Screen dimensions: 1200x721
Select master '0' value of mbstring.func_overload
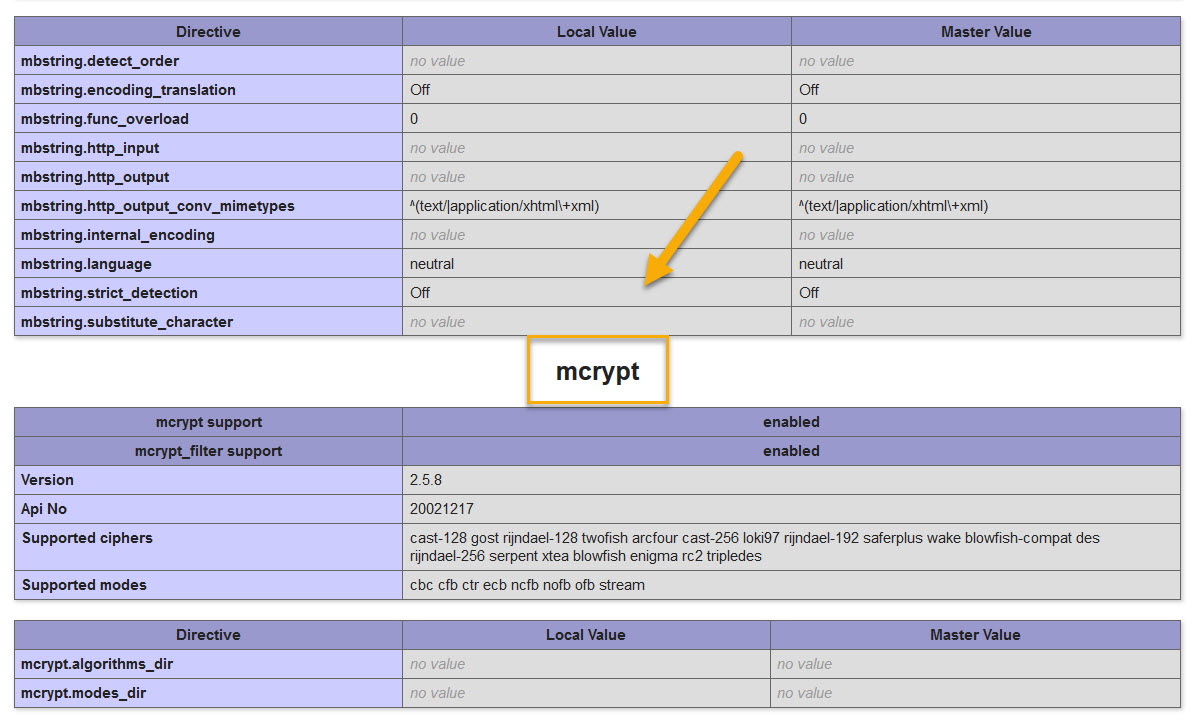(803, 119)
